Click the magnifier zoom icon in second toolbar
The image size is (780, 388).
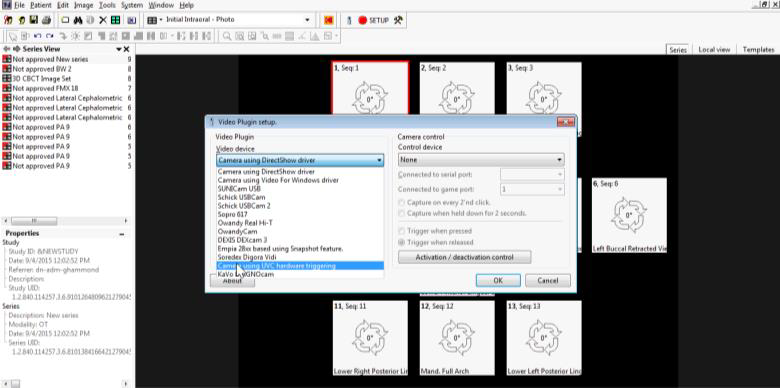pyautogui.click(x=227, y=36)
